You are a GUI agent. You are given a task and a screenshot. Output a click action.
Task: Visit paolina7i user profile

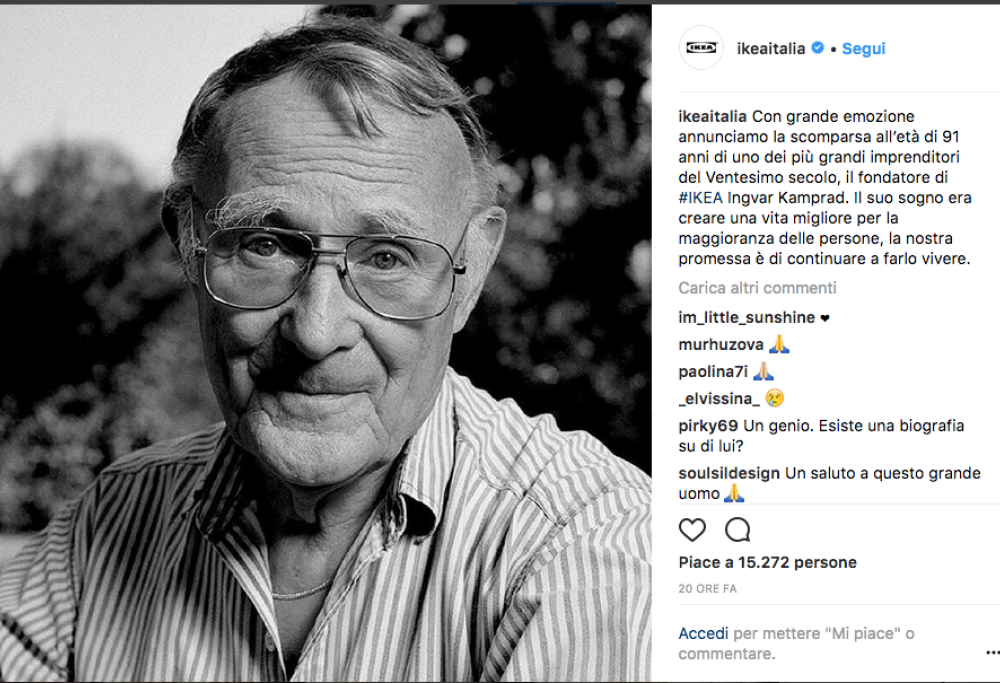712,371
